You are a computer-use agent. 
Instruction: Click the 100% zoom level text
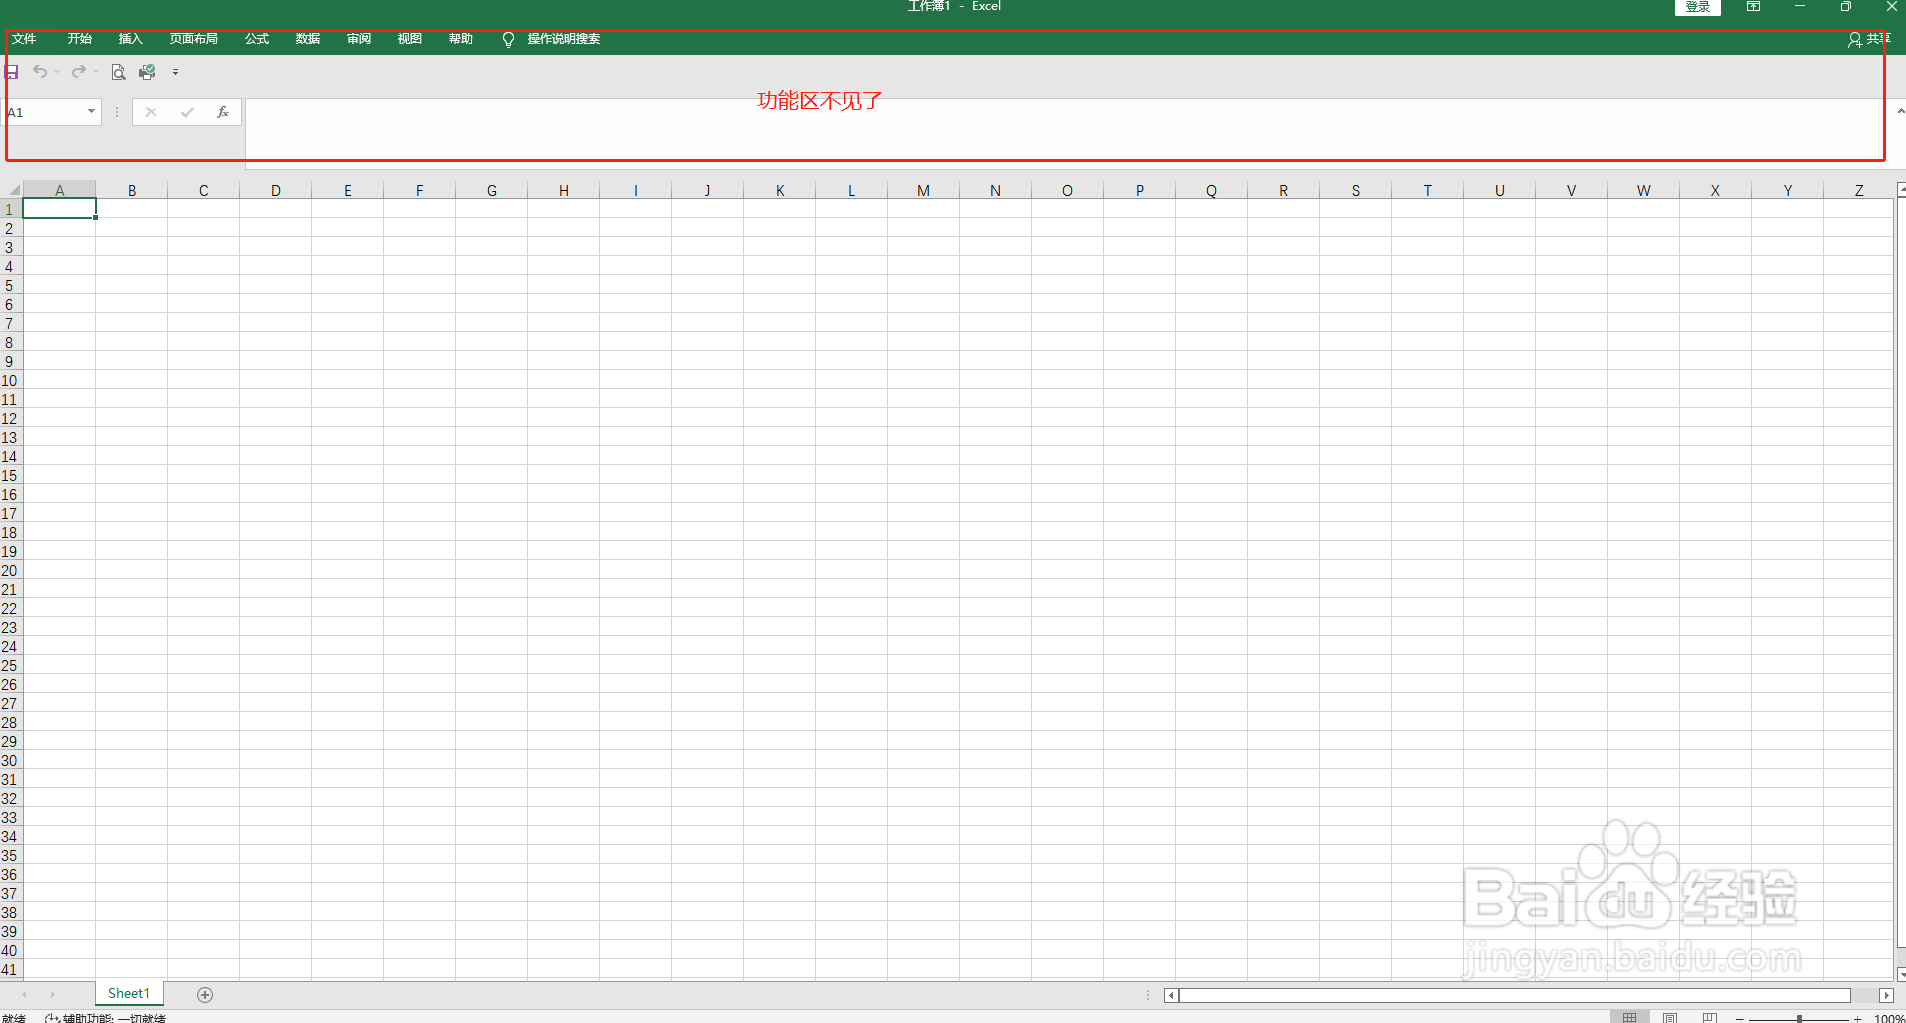point(1889,1018)
